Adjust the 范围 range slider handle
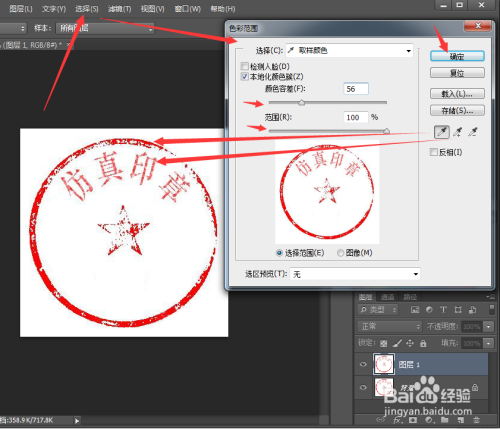The height and width of the screenshot is (429, 500). (386, 131)
